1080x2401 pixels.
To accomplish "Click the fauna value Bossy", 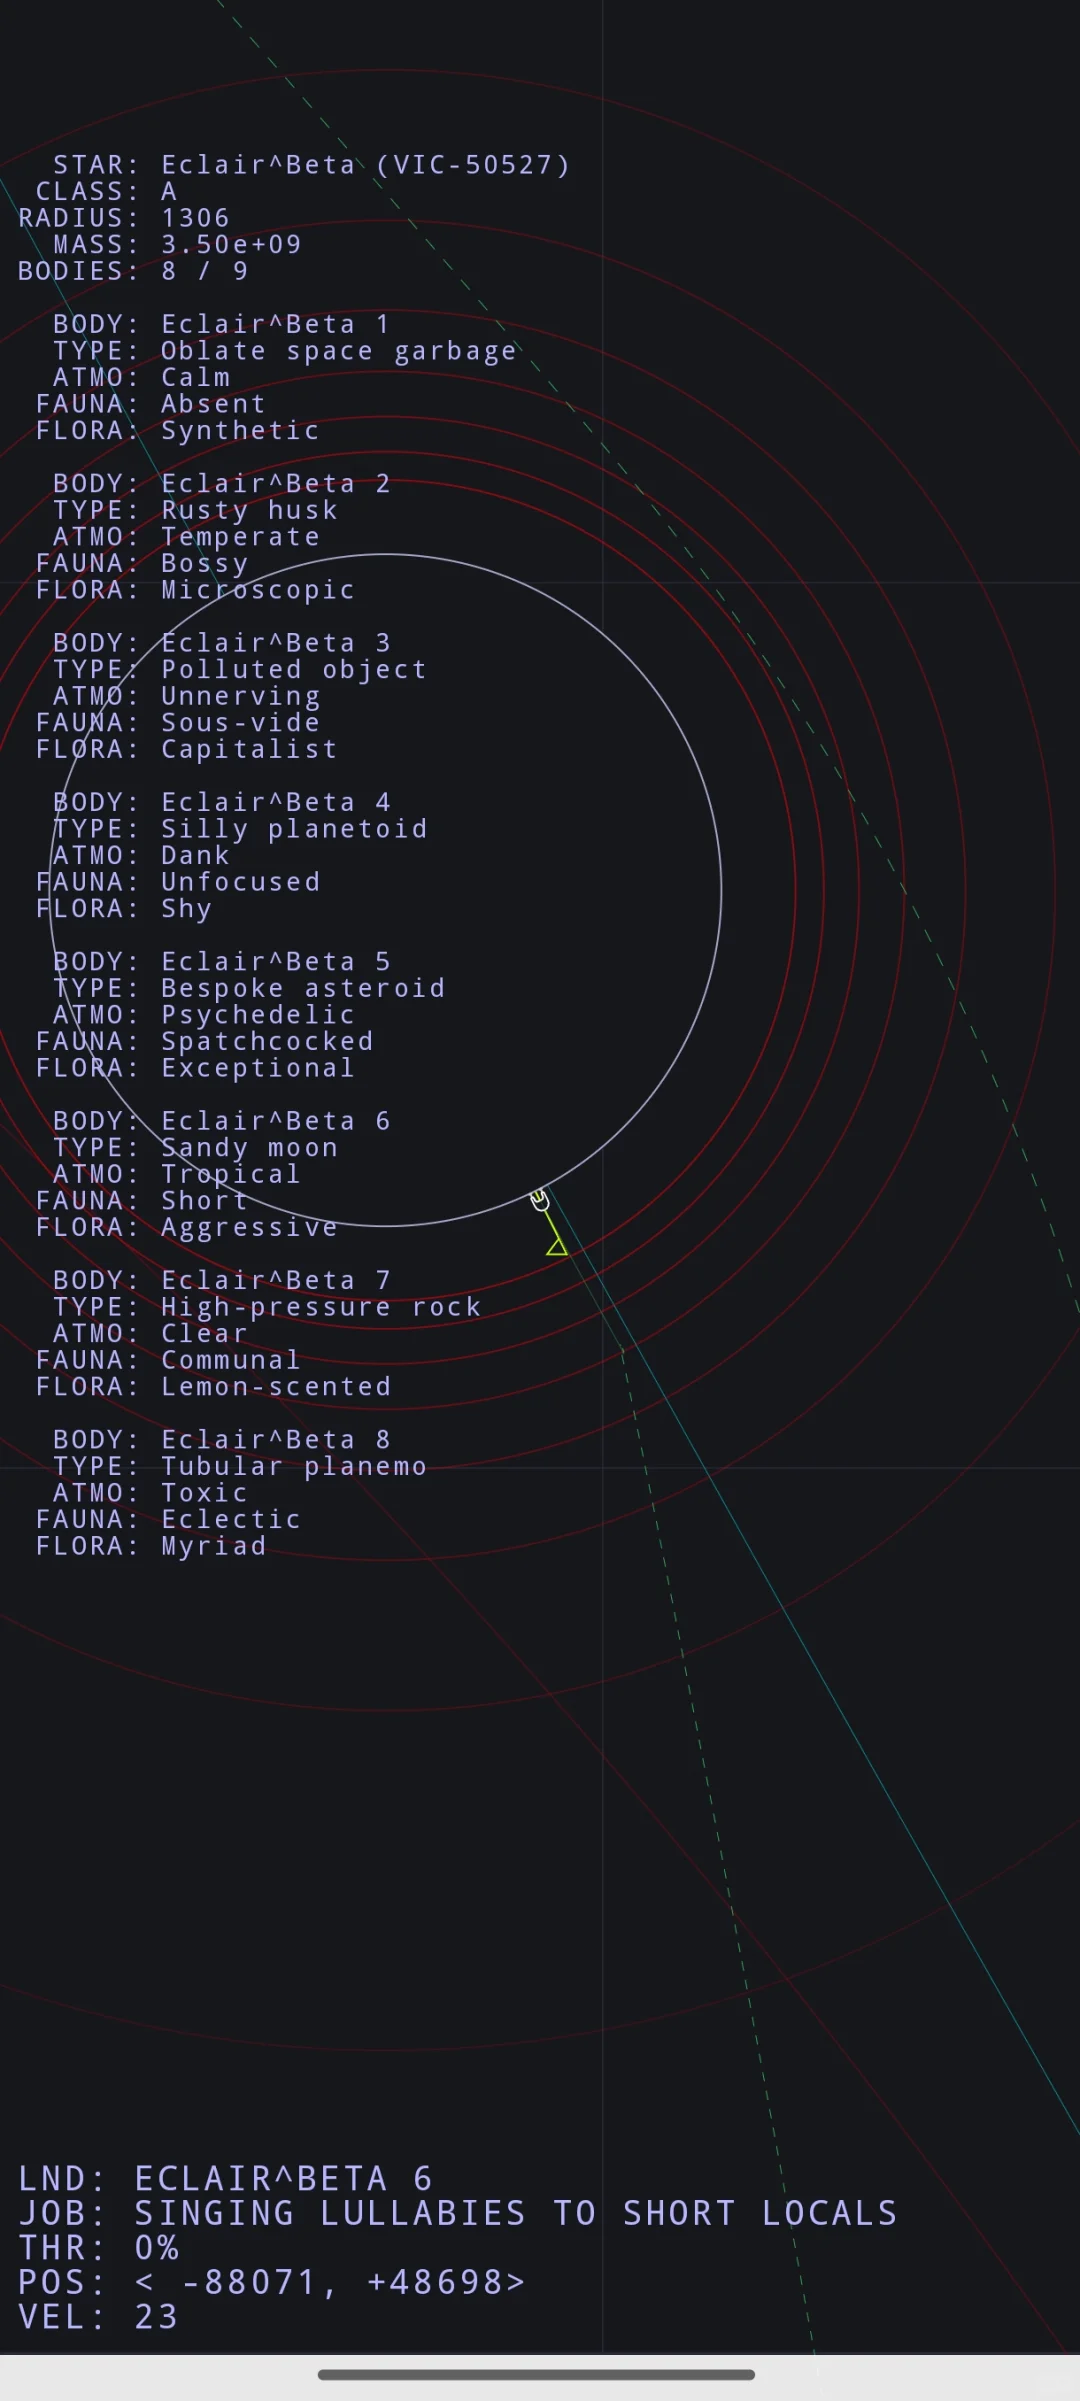I will point(205,564).
